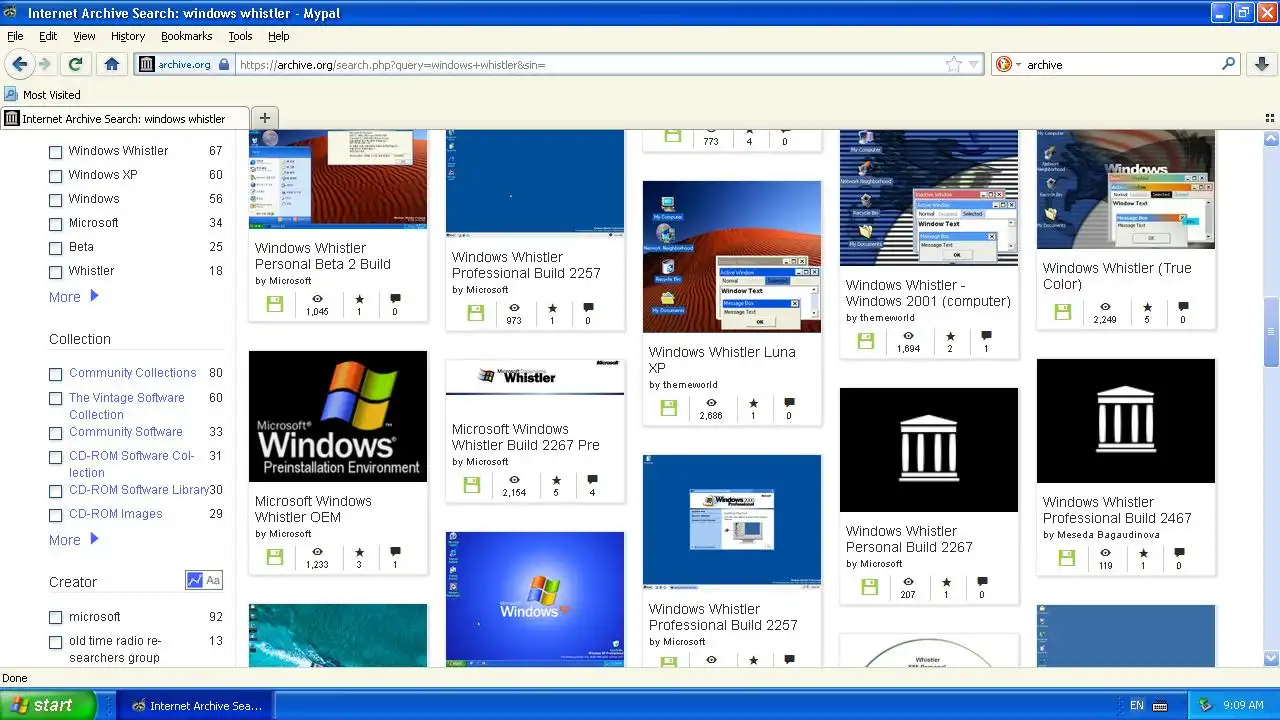This screenshot has width=1280, height=720.
Task: Click the address bar URL field
Action: [588, 64]
